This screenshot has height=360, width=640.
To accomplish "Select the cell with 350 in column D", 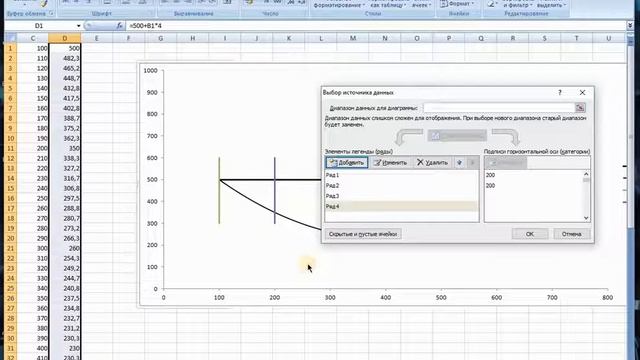I will 64,148.
